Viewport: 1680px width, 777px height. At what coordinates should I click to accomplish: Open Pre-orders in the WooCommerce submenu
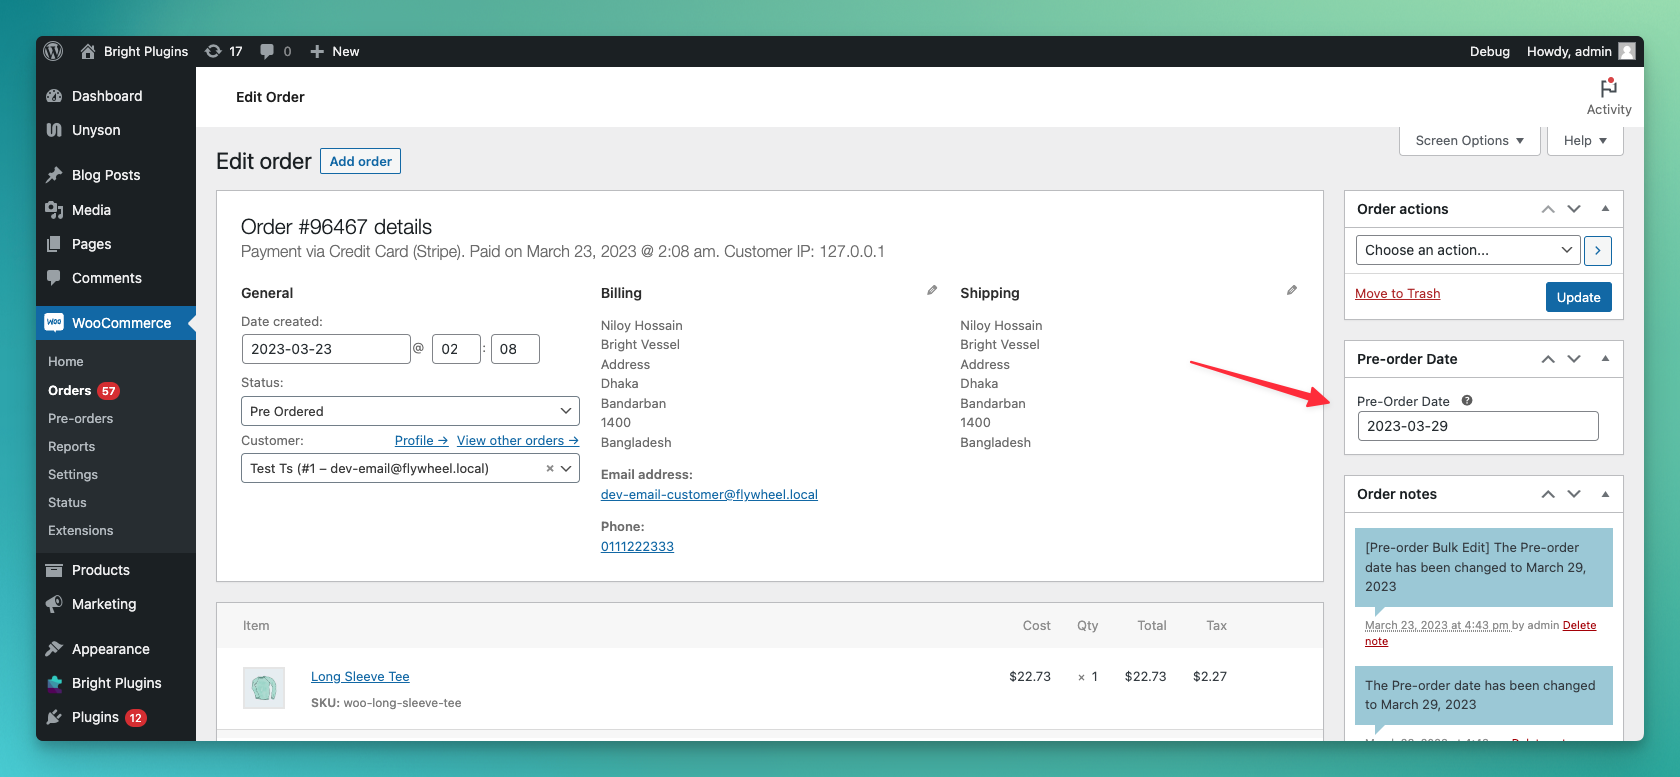tap(80, 419)
